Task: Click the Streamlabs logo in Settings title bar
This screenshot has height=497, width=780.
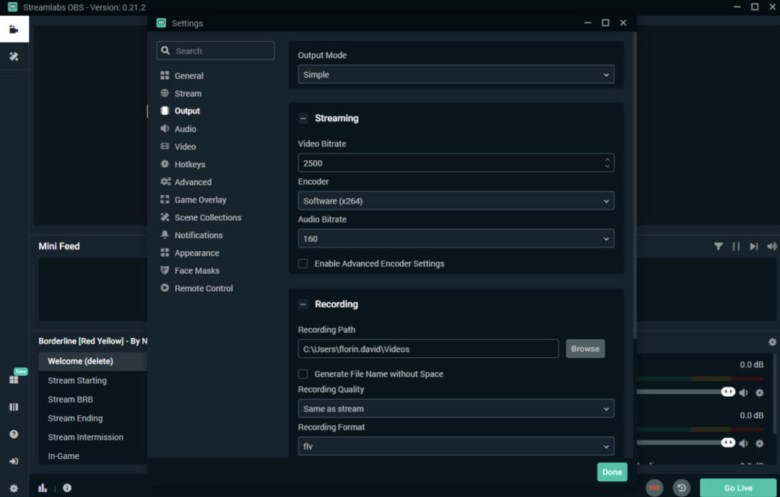Action: point(161,23)
